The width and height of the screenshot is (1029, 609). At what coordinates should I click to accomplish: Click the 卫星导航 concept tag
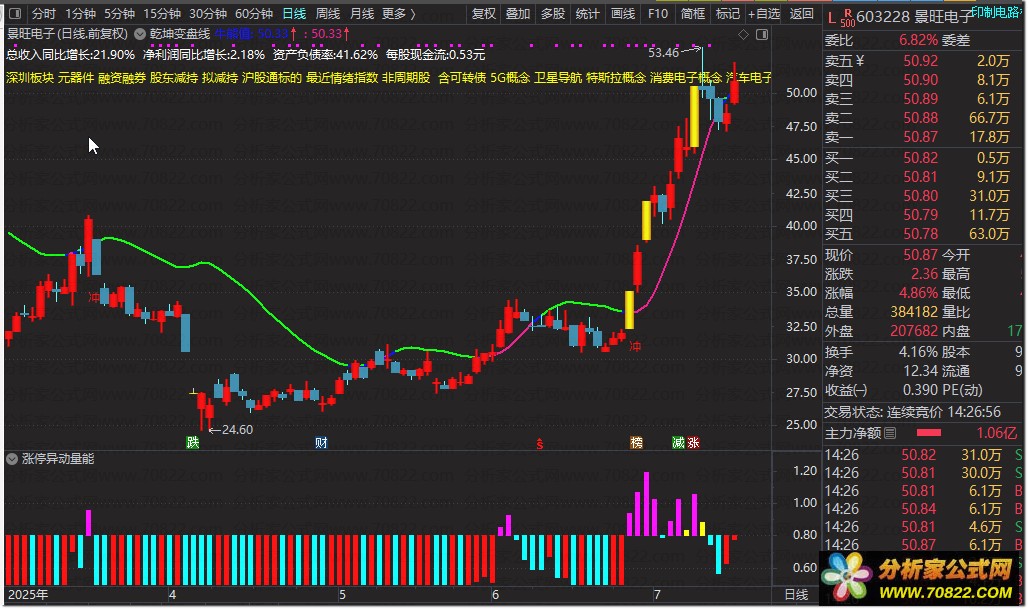point(558,77)
